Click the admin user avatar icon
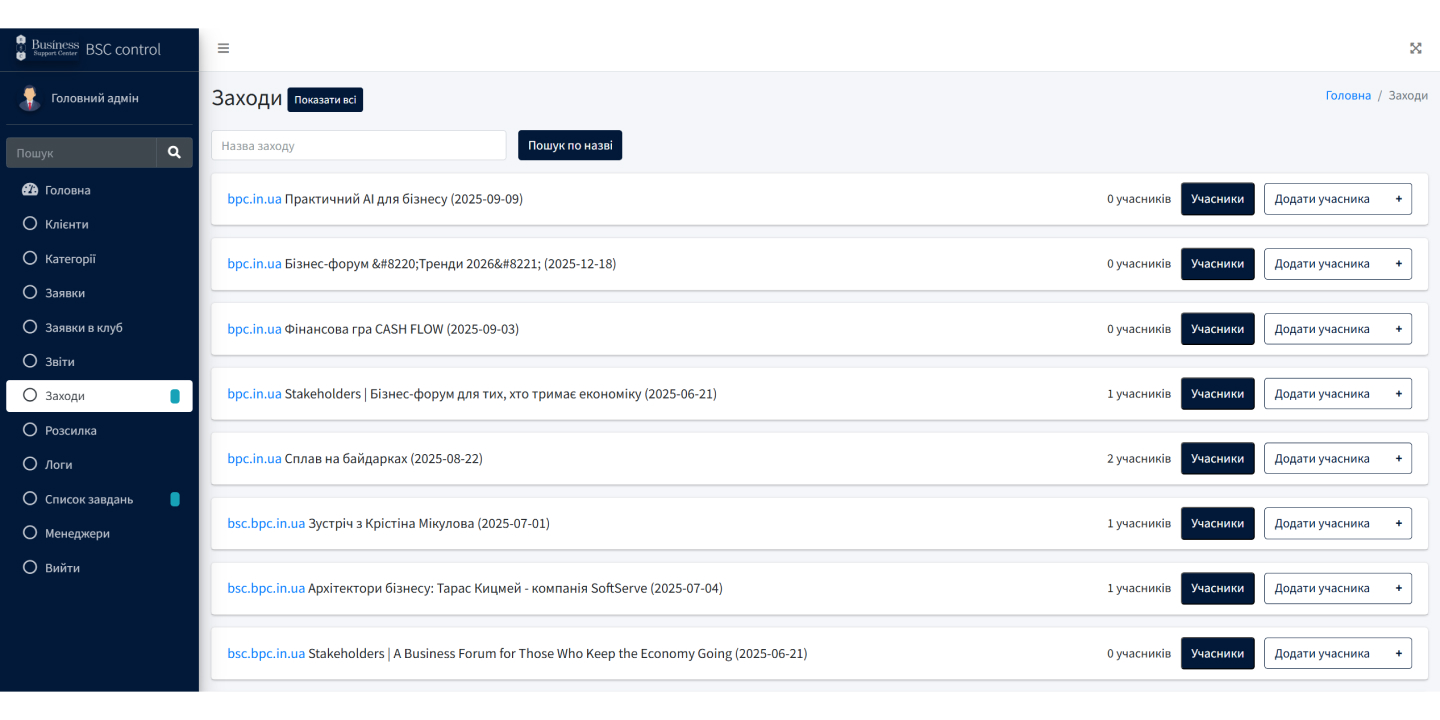Screen dimensions: 1440x720 (x=29, y=98)
